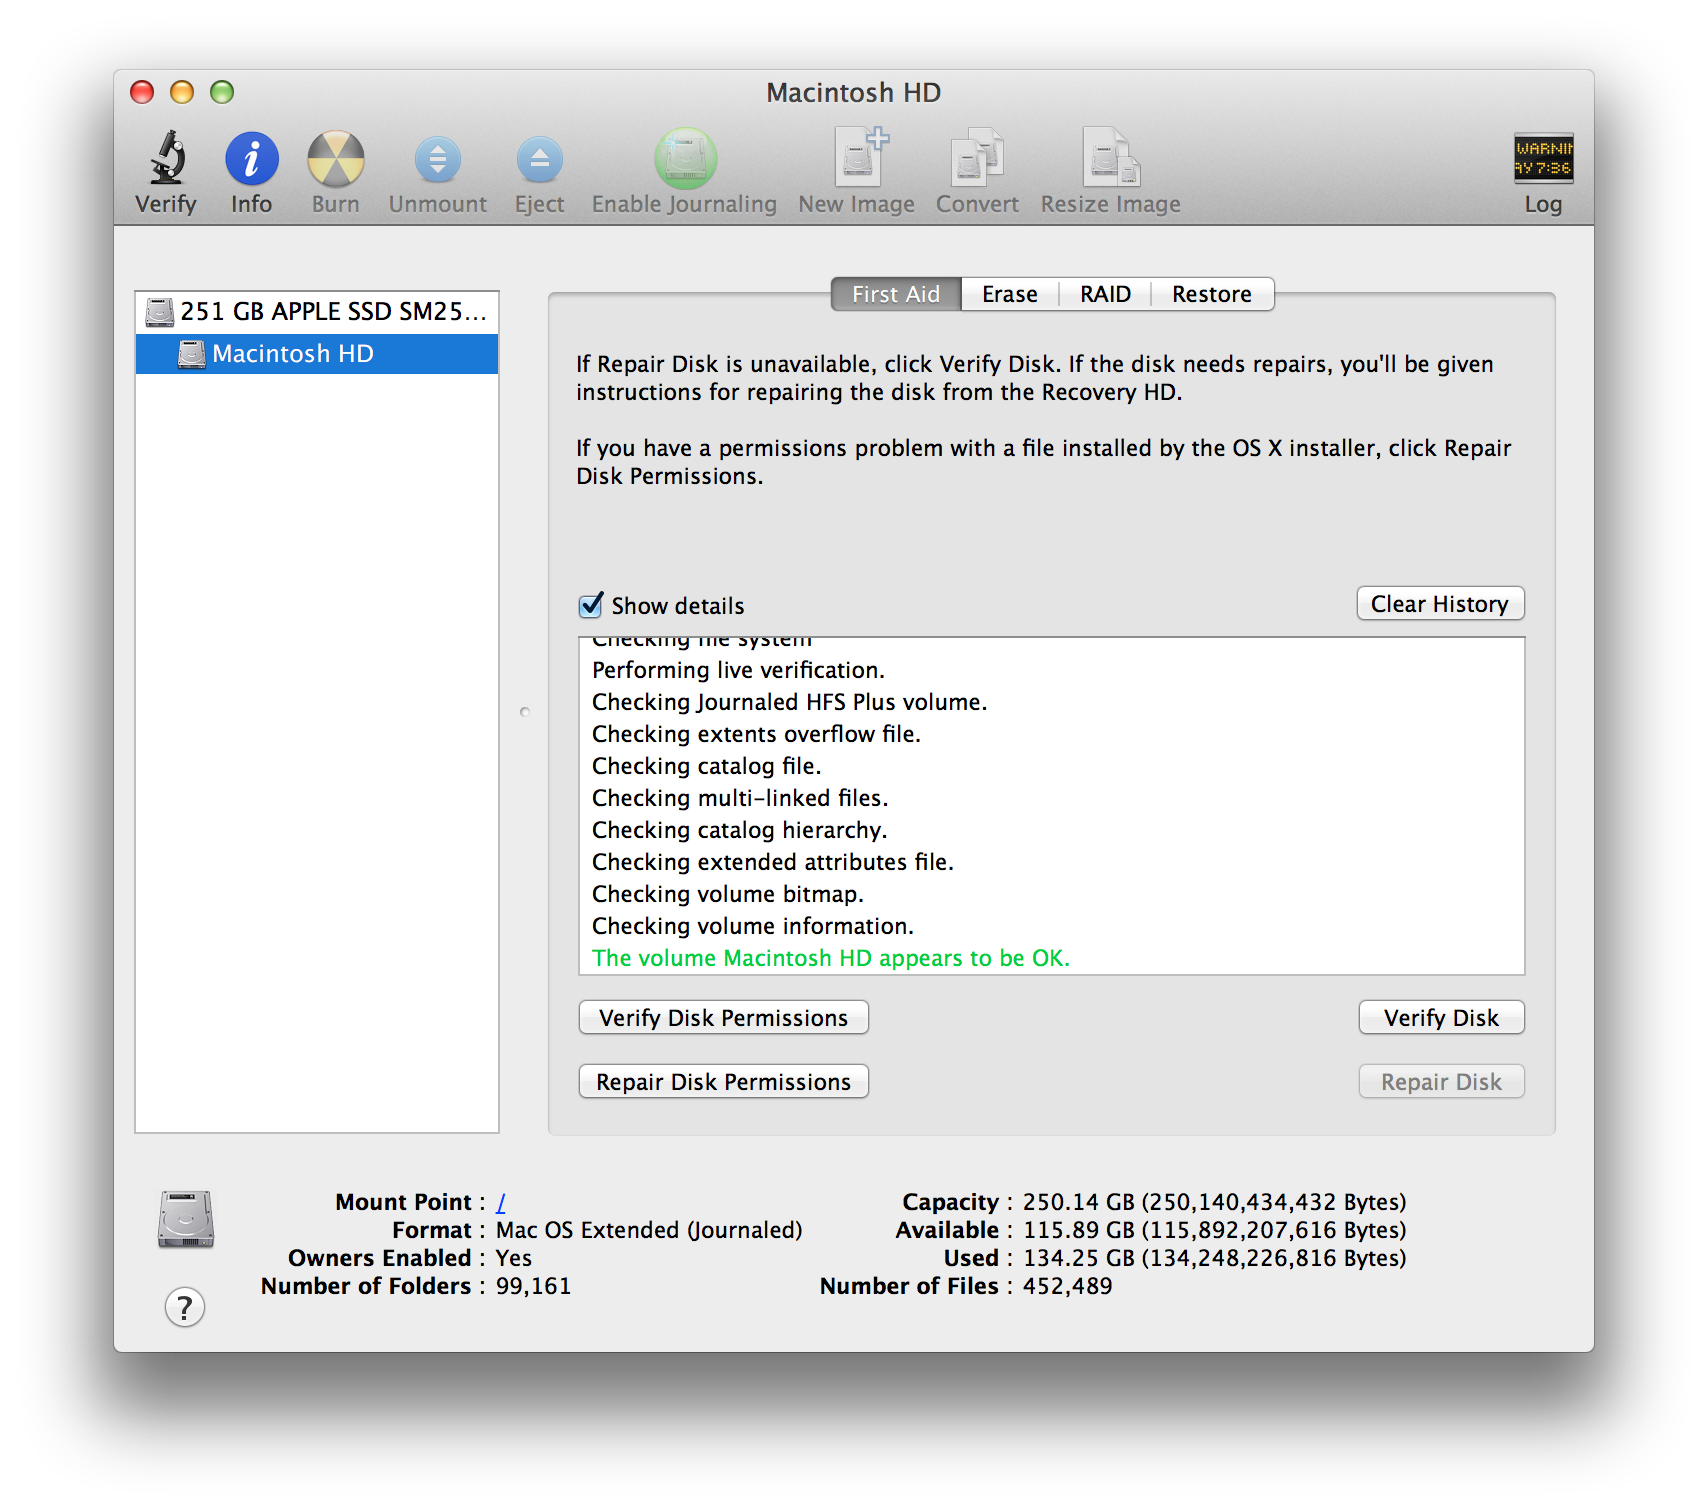Click the Number of Folders value 99,161

[x=533, y=1286]
